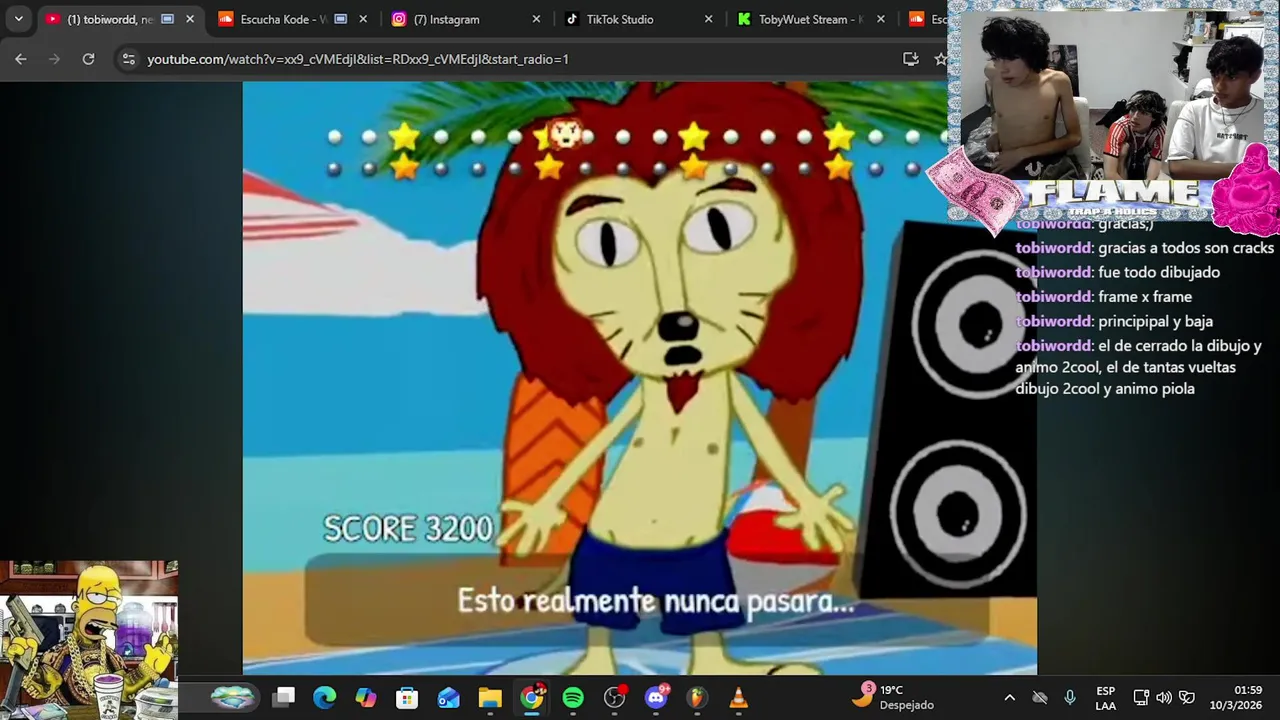Screen dimensions: 1280x720
Task: Open Discord from the taskbar
Action: pos(657,697)
